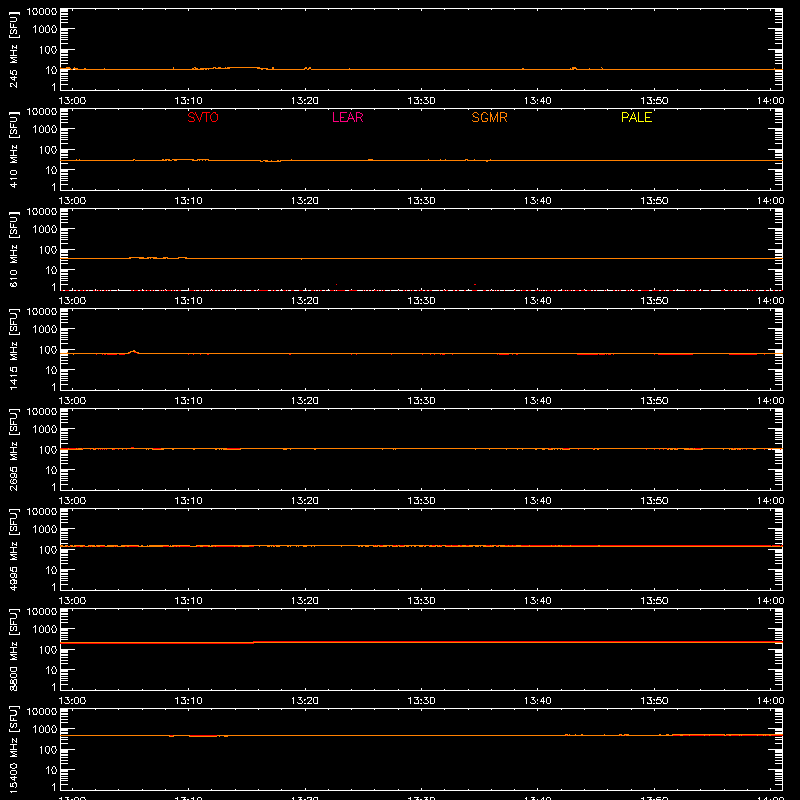Select the '15400 MHz [SFU]' axis title
800x800 pixels.
14,749
